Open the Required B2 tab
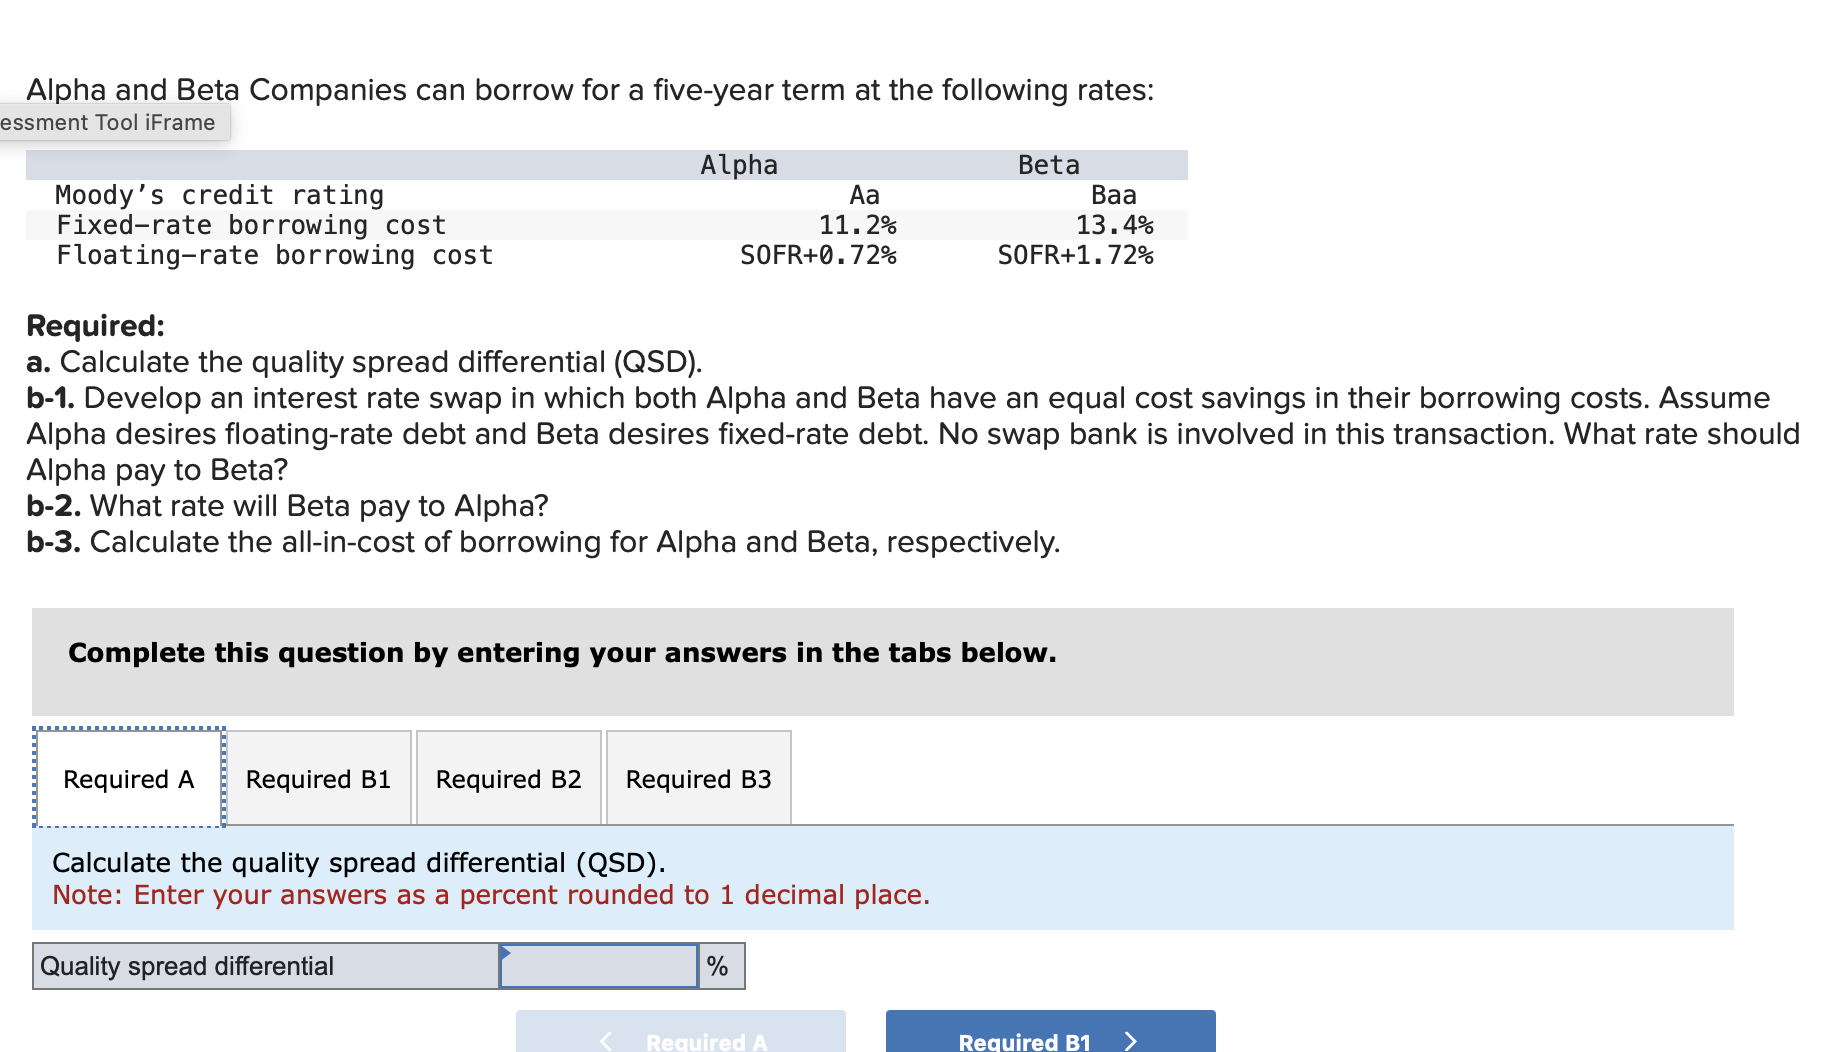The height and width of the screenshot is (1052, 1824). click(508, 778)
